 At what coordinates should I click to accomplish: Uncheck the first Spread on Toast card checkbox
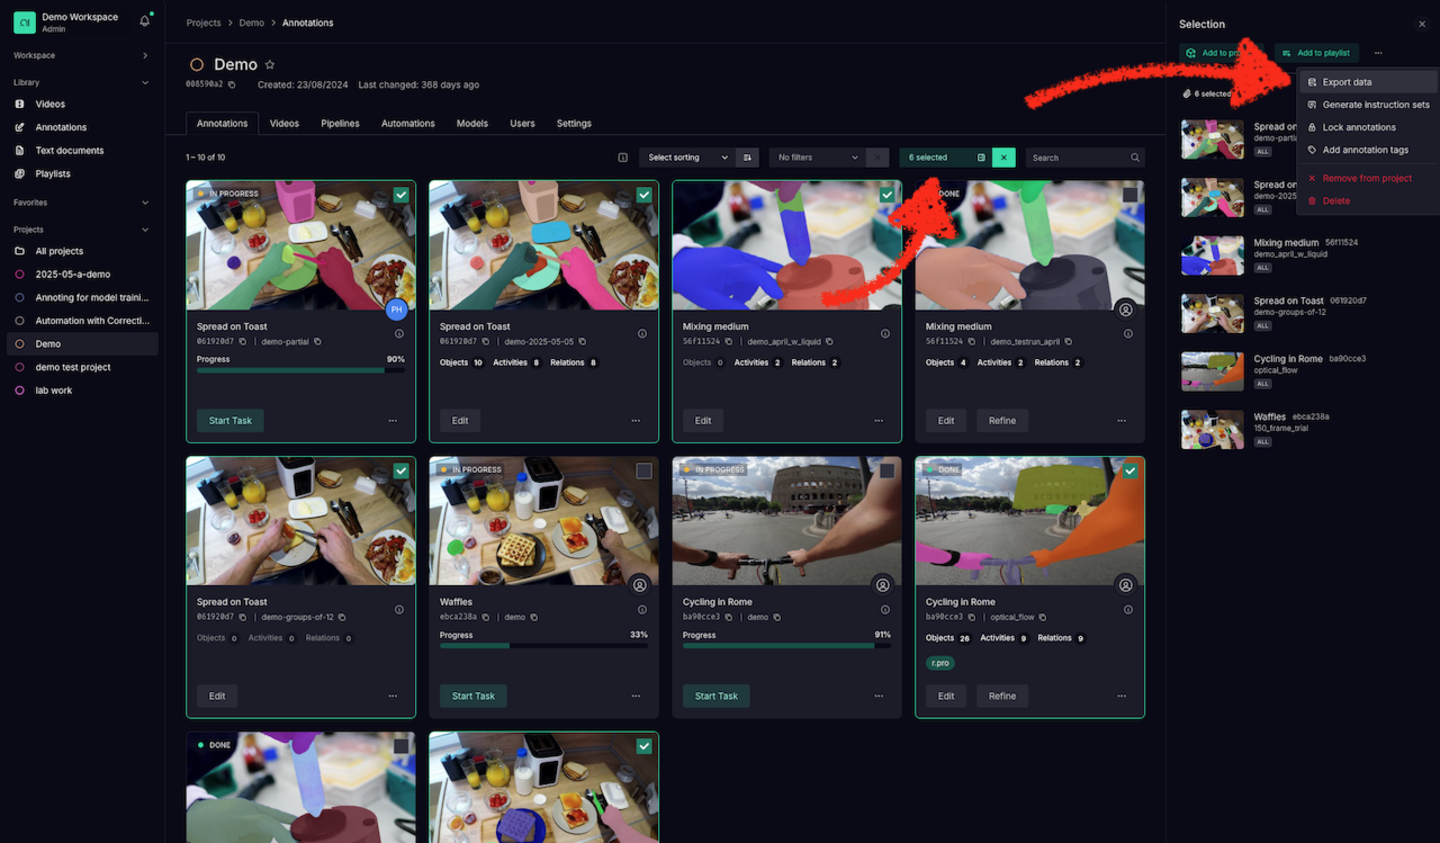(401, 195)
